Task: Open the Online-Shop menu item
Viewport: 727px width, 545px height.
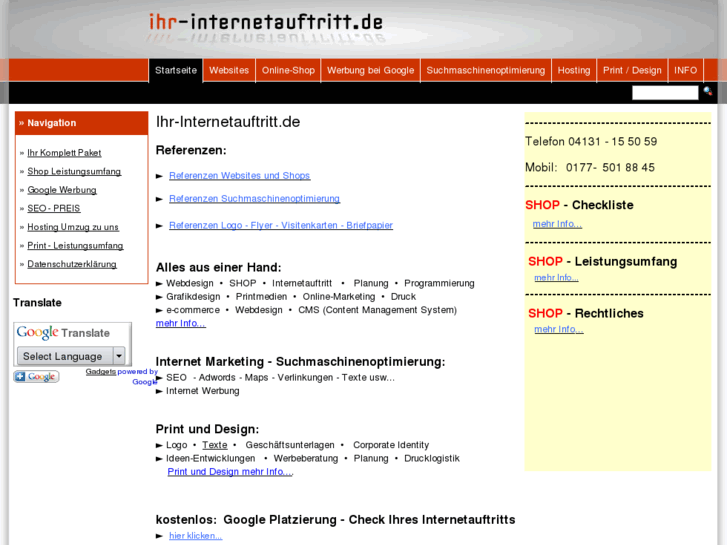Action: (288, 71)
